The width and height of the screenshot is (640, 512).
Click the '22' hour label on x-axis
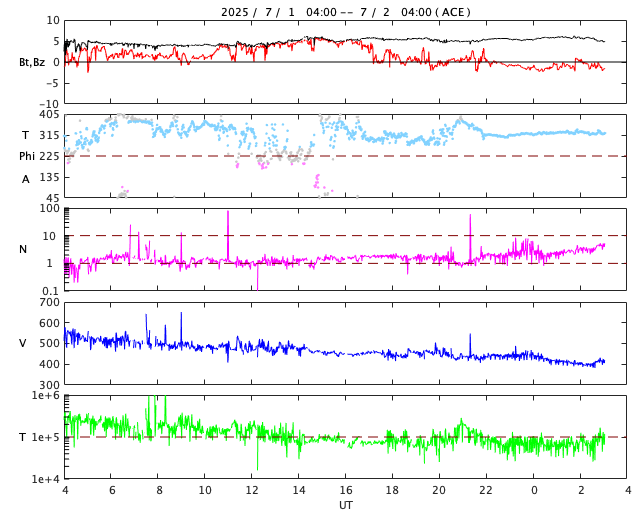click(486, 490)
